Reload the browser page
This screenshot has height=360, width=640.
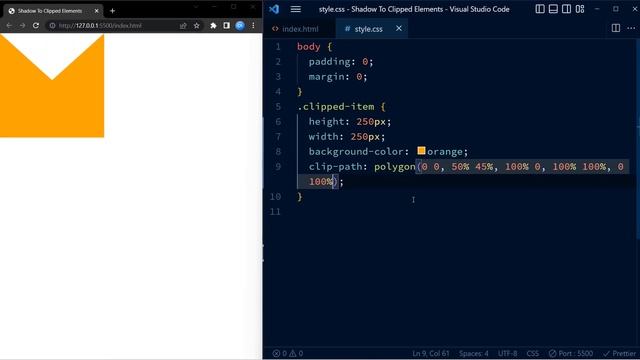[x=36, y=25]
